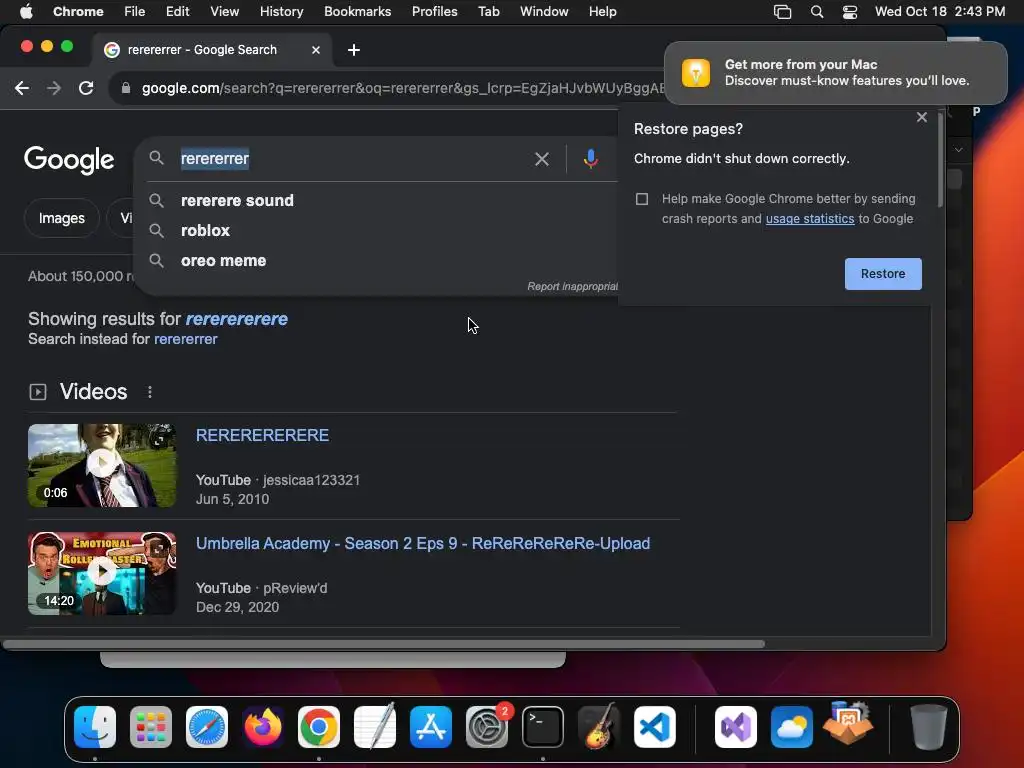Click the horizontal scrollbar of Chrome
1024x768 pixels.
(383, 644)
